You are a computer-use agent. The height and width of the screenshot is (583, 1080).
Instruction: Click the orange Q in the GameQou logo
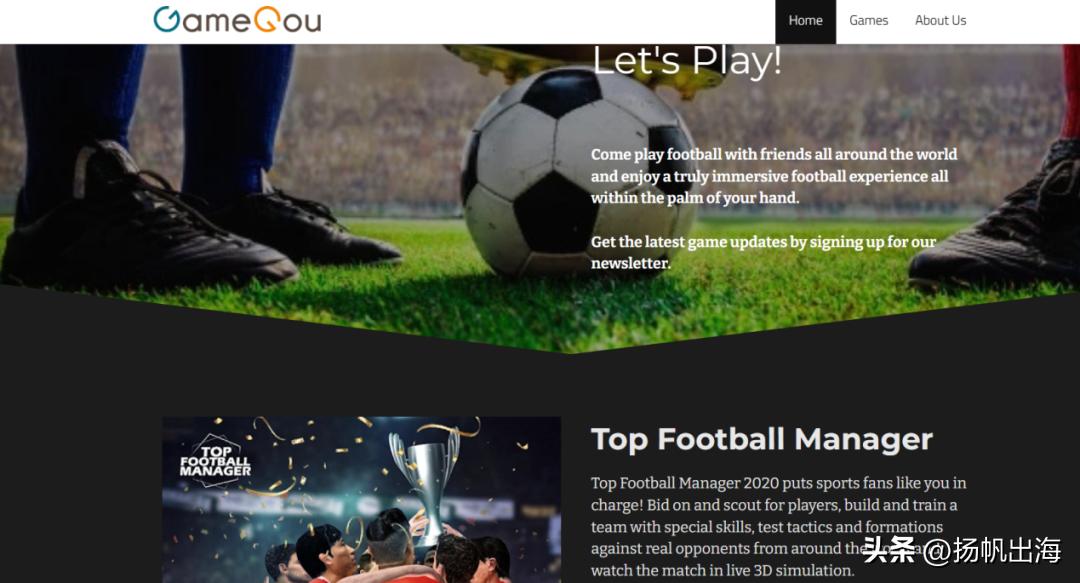coord(267,20)
